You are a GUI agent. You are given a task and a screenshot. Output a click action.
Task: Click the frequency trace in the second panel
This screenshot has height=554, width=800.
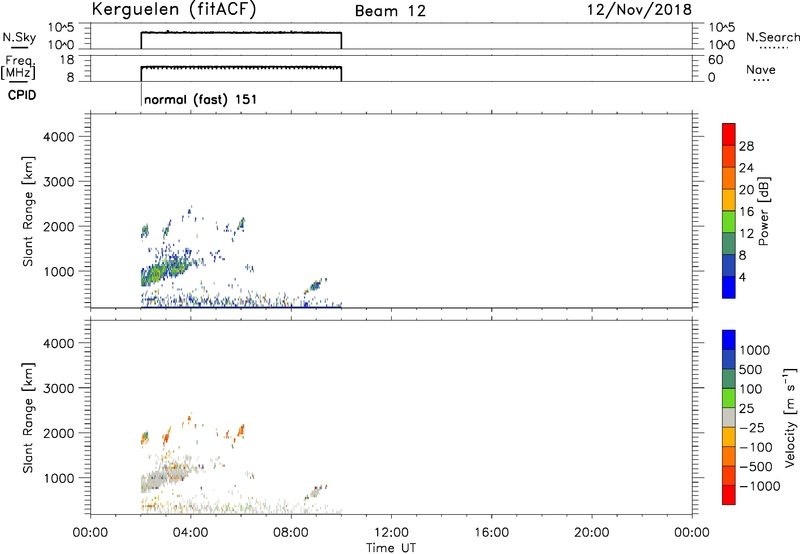(241, 67)
